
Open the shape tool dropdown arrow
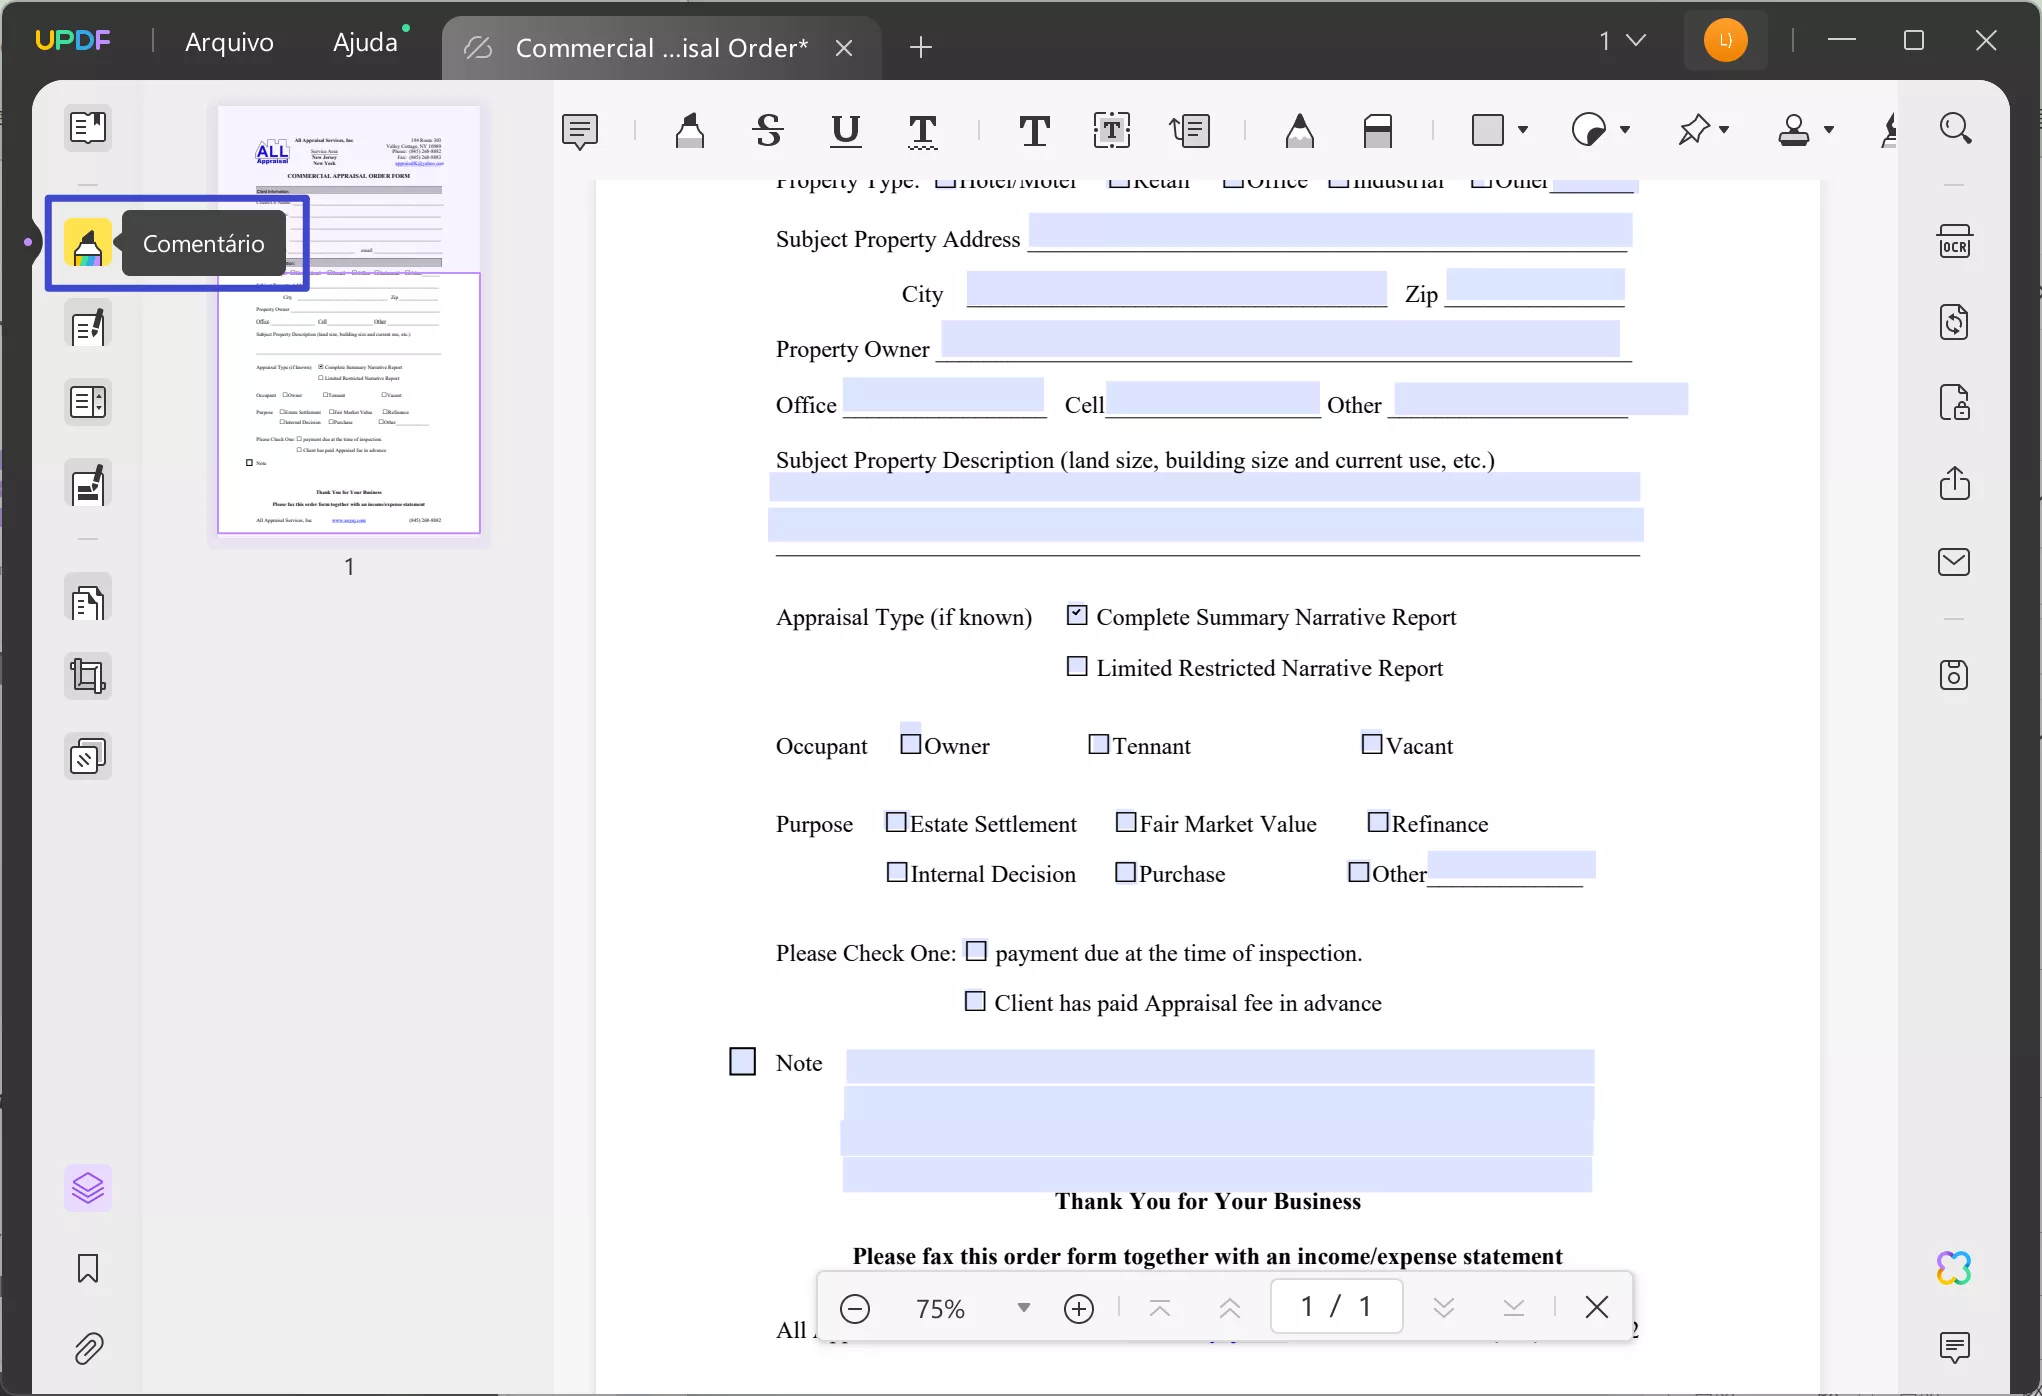point(1523,131)
